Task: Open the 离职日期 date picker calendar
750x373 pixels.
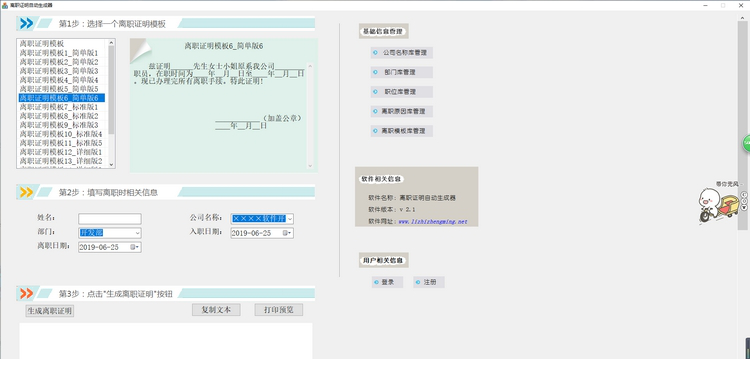Action: tap(134, 247)
